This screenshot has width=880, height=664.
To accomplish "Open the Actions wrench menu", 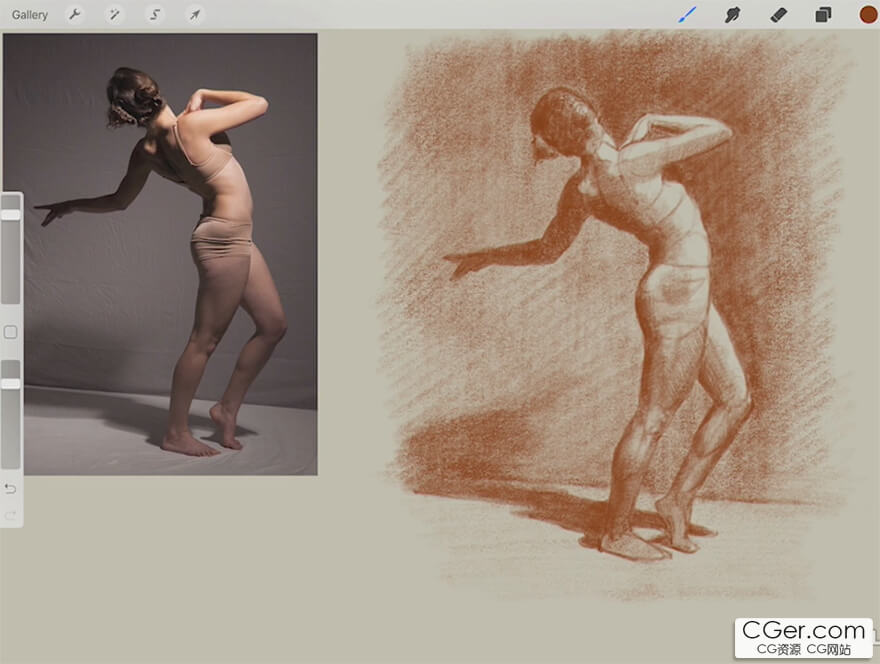I will click(x=75, y=15).
